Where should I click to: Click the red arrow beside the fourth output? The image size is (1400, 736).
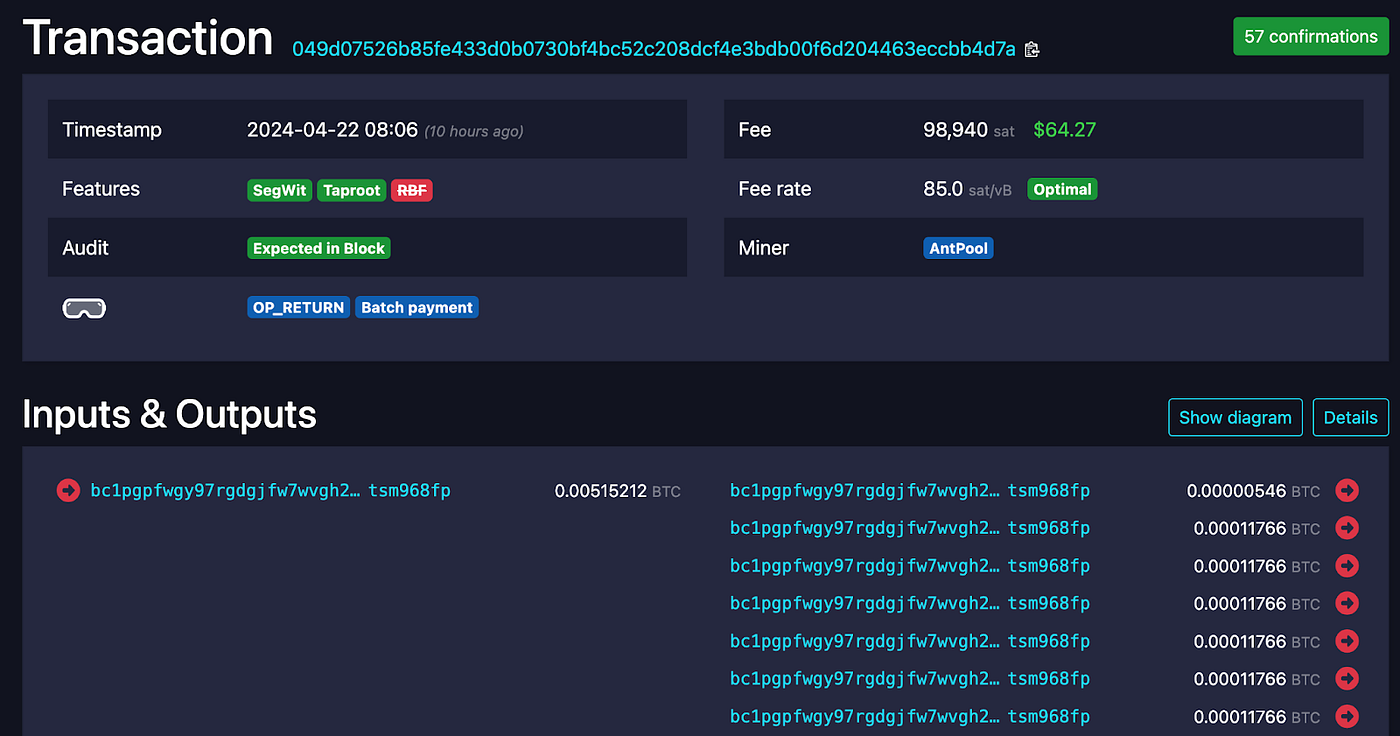click(1347, 604)
